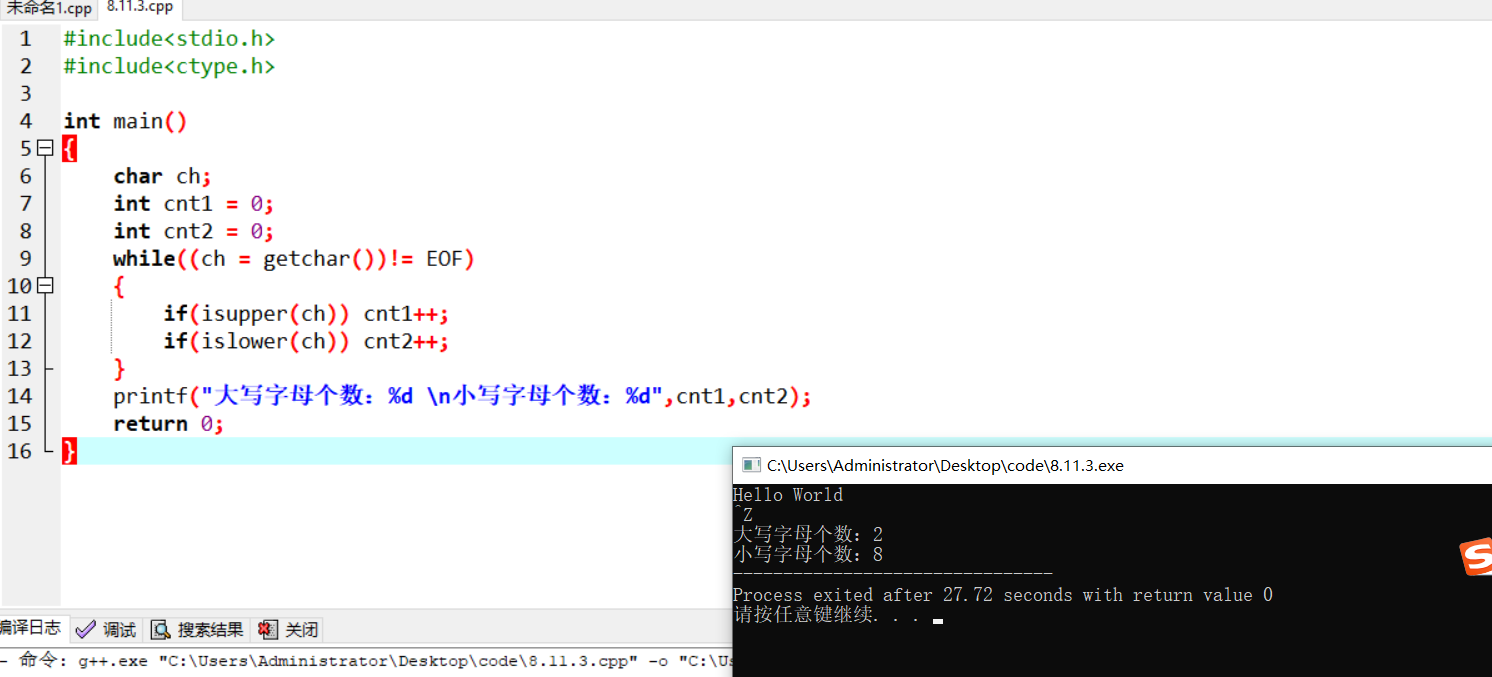The image size is (1492, 677).
Task: Click line number 1 in the gutter
Action: [25, 39]
